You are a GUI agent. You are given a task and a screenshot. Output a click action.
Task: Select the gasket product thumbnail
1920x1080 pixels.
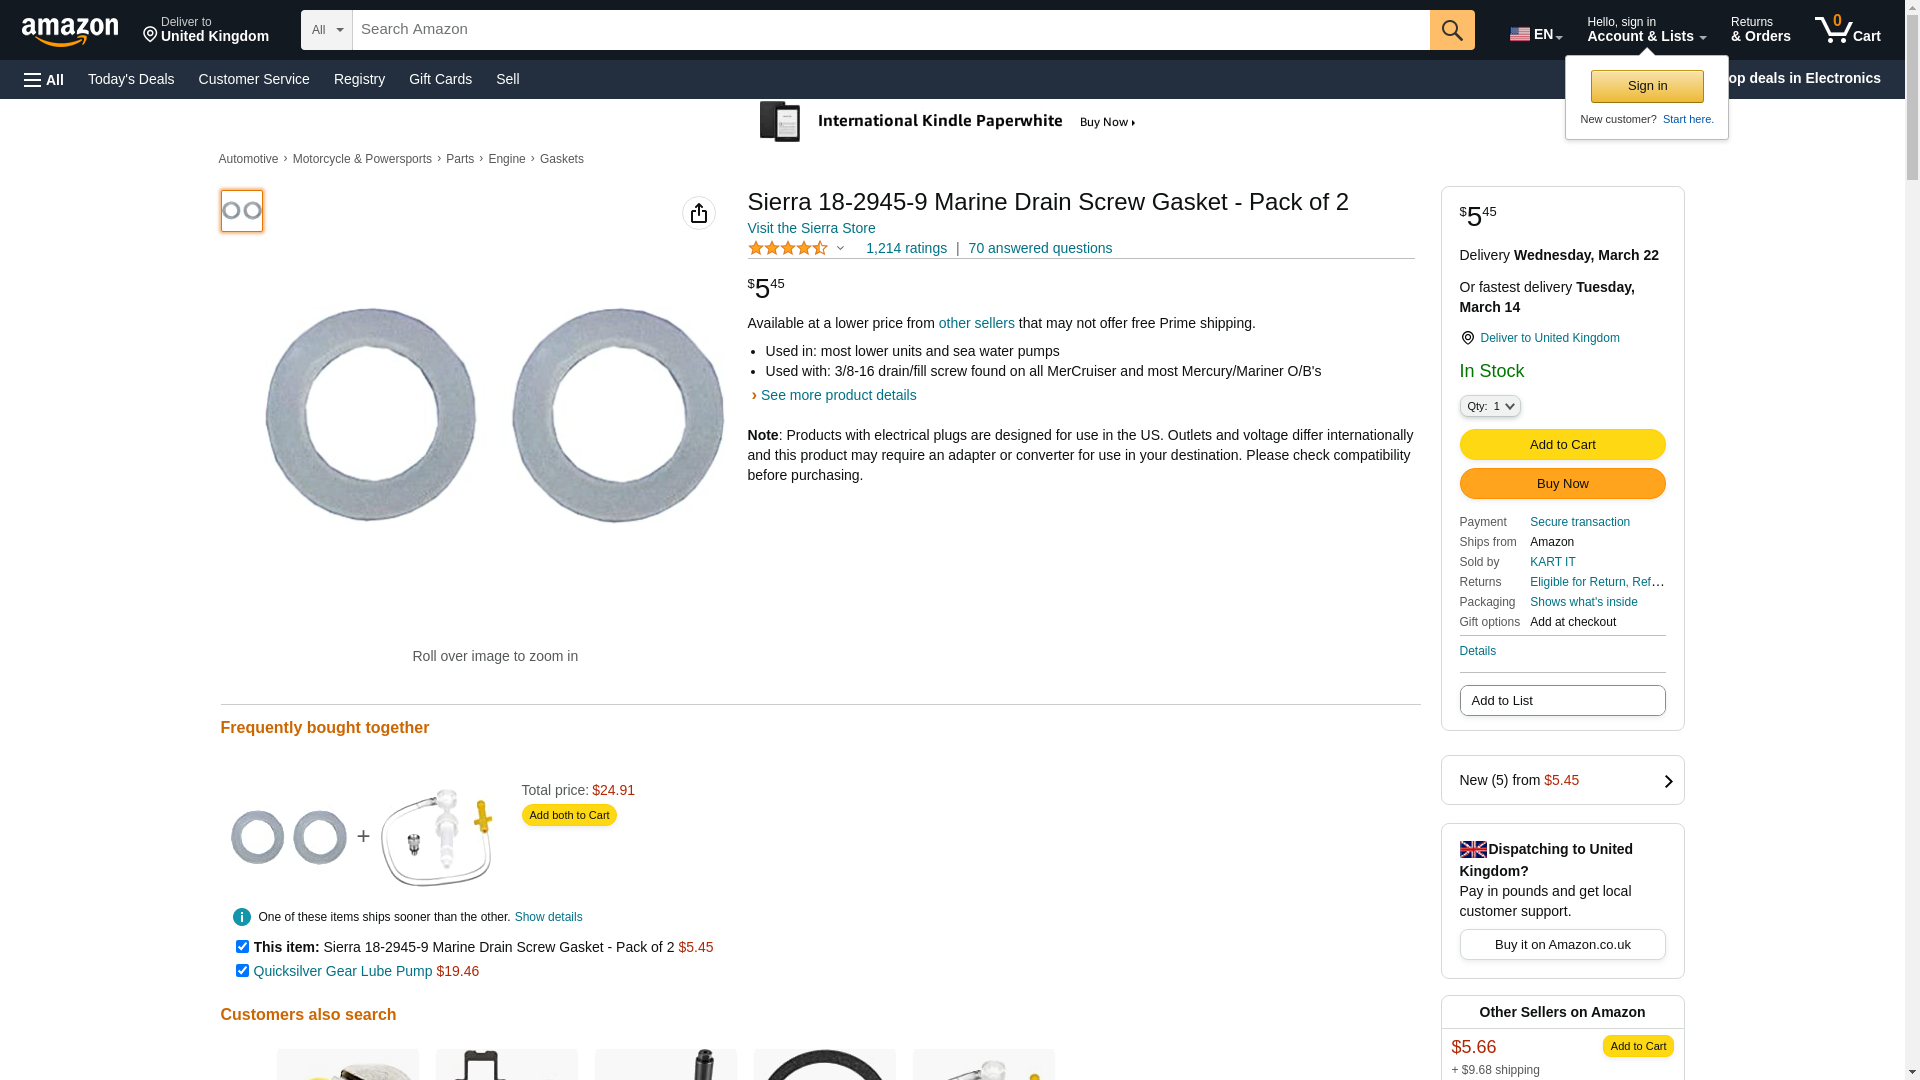[242, 211]
